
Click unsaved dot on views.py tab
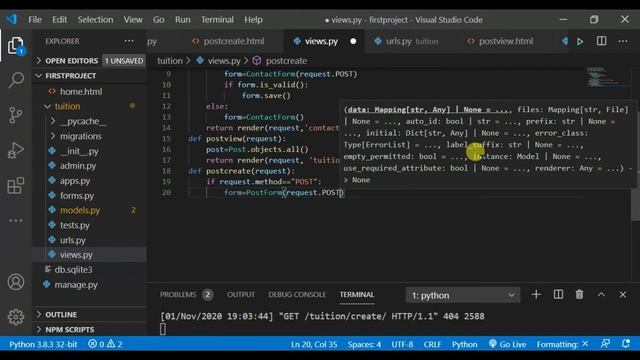353,41
